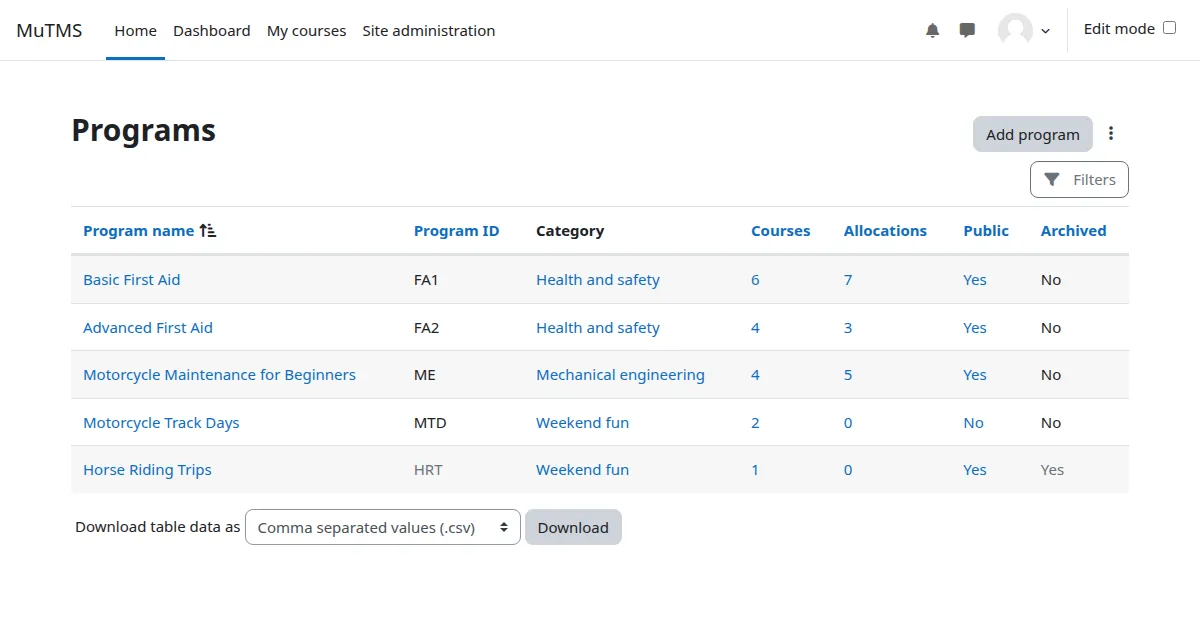Image resolution: width=1200 pixels, height=637 pixels.
Task: Open the notifications bell
Action: coord(932,29)
